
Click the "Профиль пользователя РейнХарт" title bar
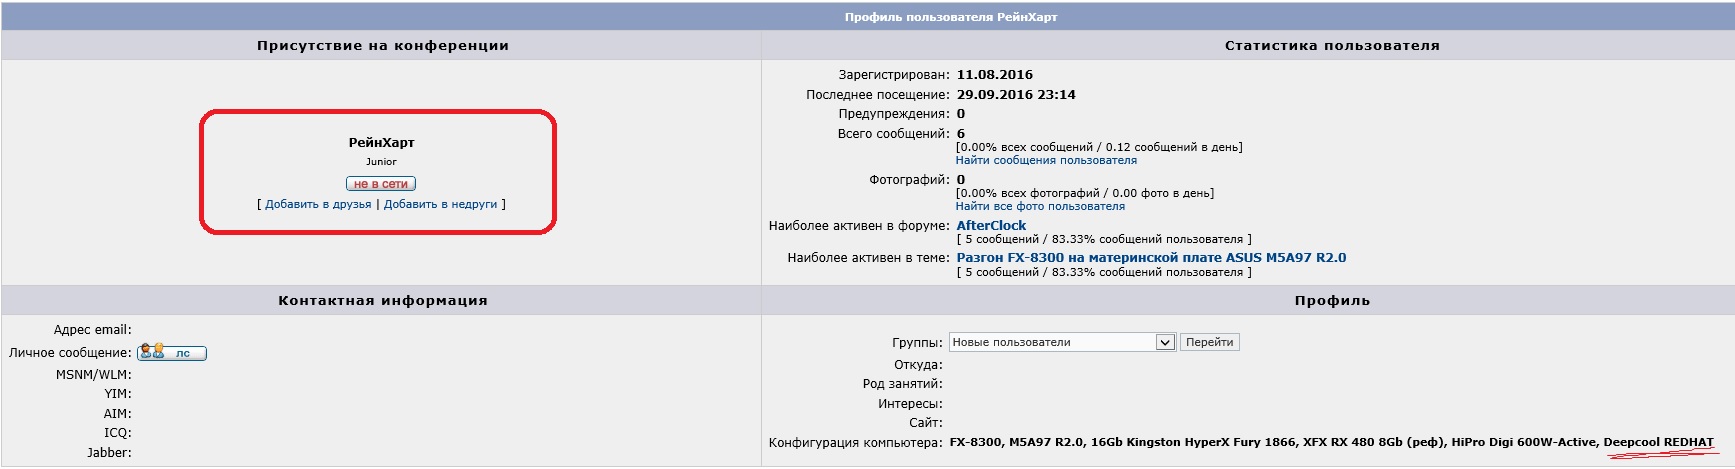pos(950,17)
